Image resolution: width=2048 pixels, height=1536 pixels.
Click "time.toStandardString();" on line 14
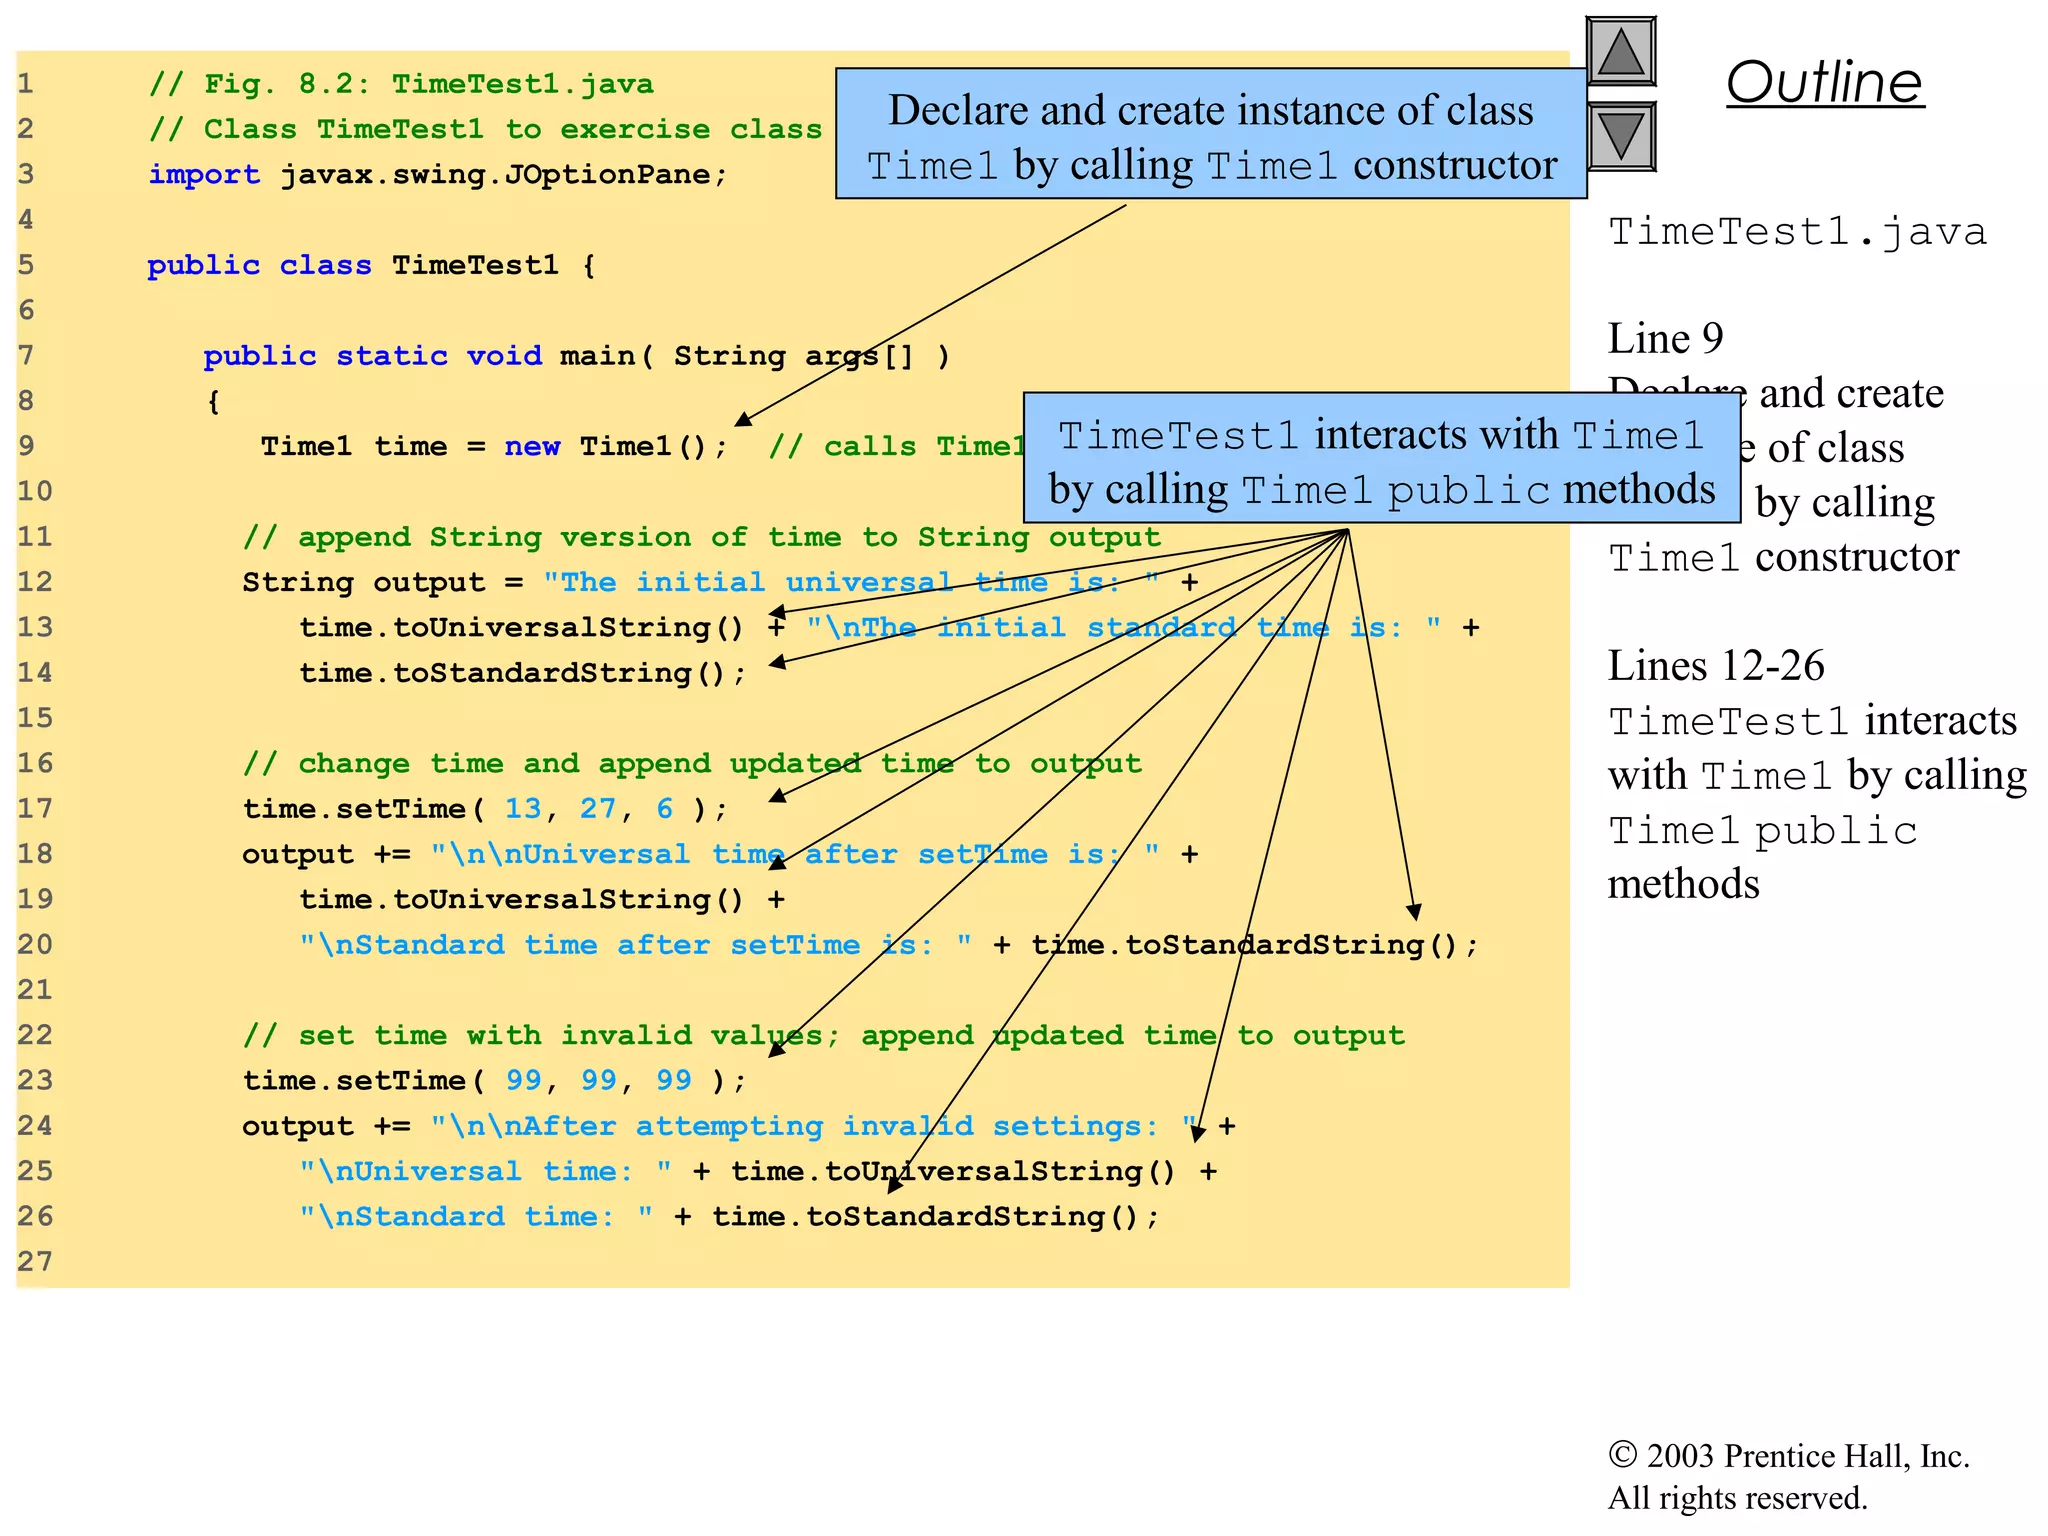523,673
